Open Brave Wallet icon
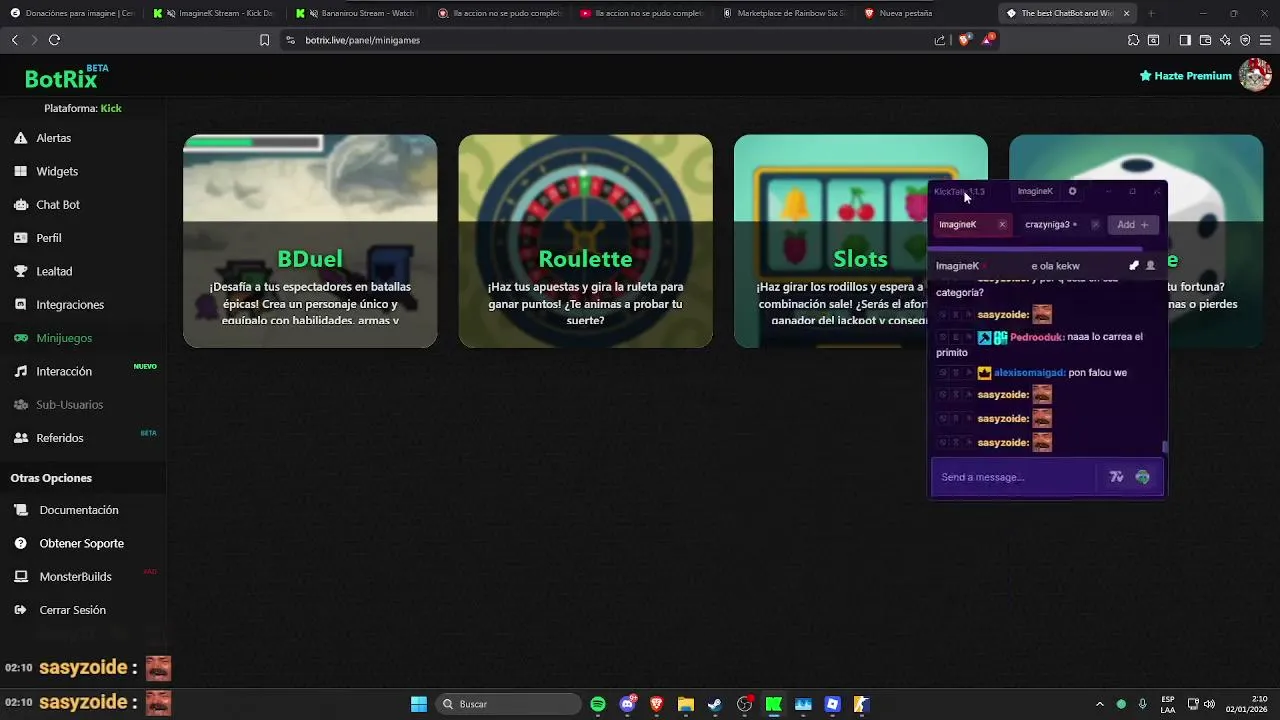1280x720 pixels. pos(1205,40)
